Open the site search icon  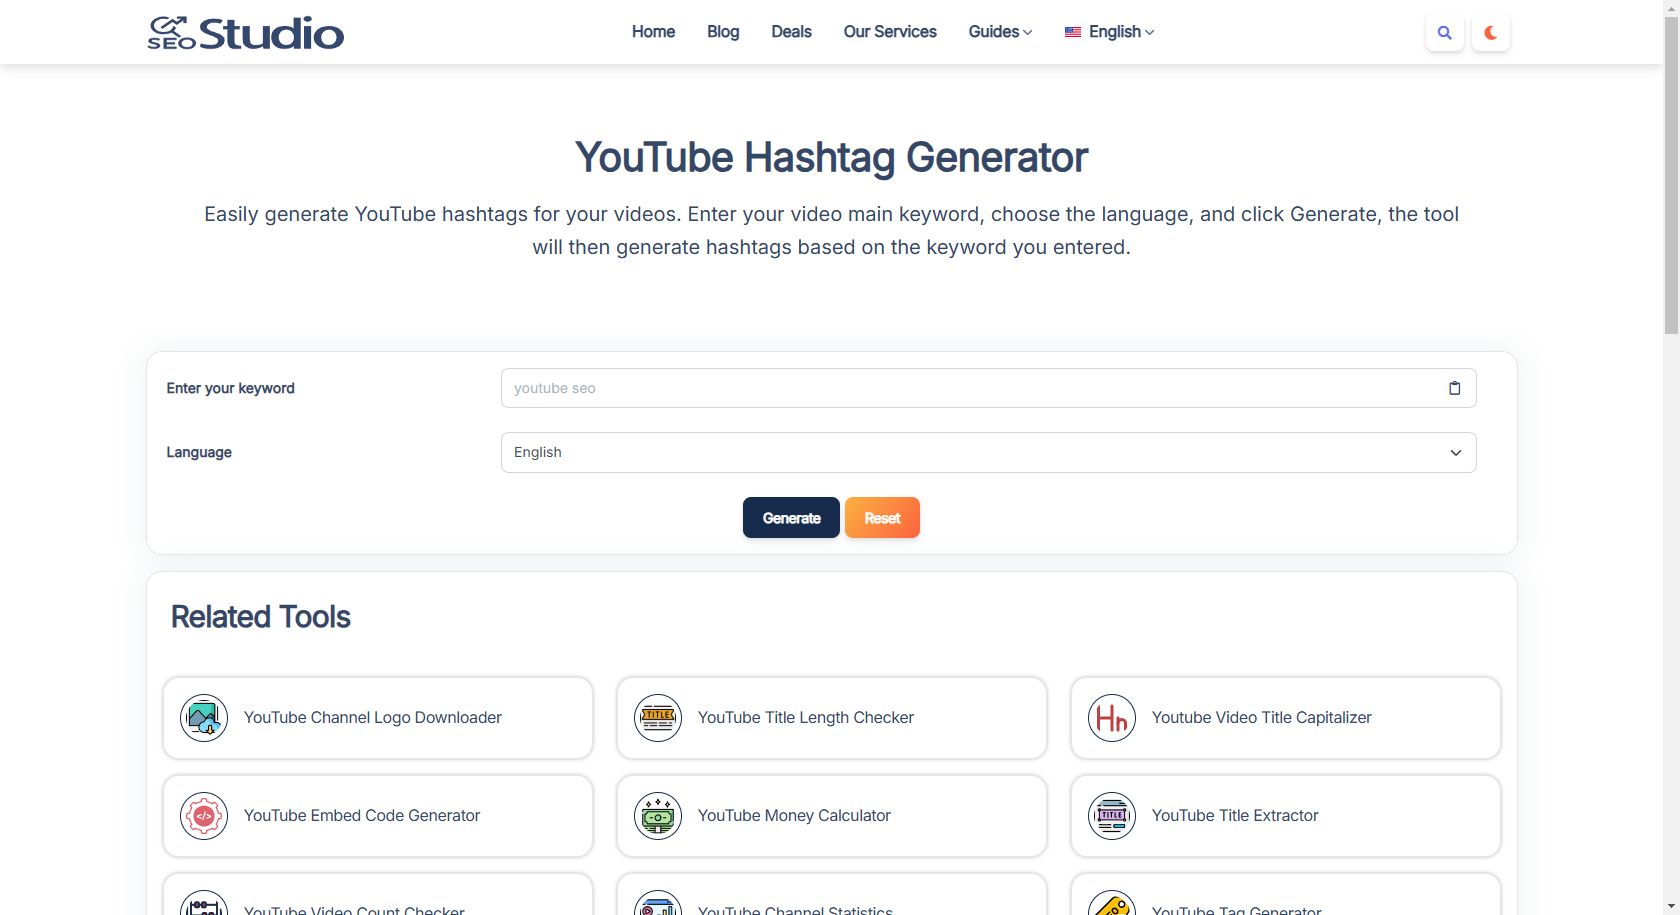coord(1445,33)
